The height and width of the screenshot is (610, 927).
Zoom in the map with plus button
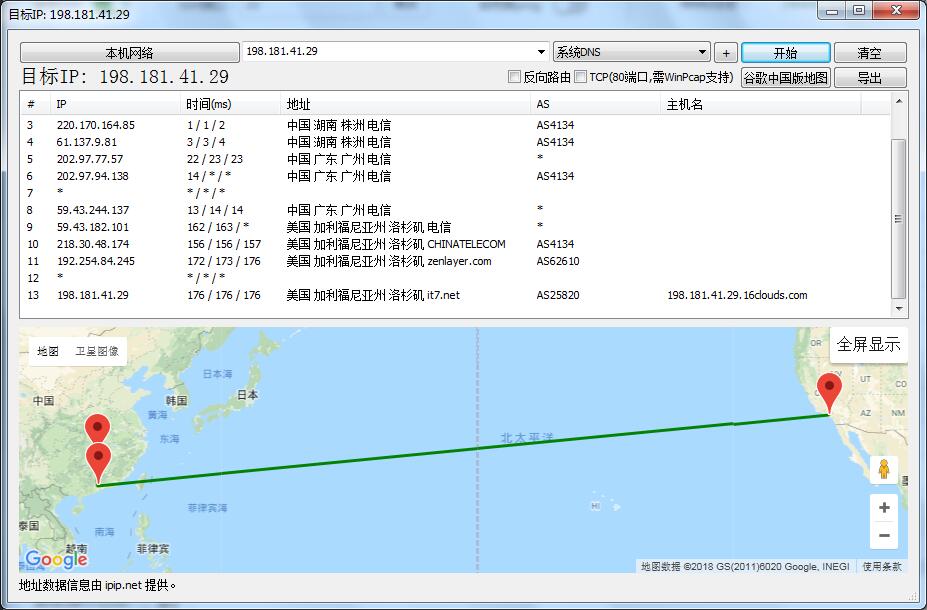point(883,508)
